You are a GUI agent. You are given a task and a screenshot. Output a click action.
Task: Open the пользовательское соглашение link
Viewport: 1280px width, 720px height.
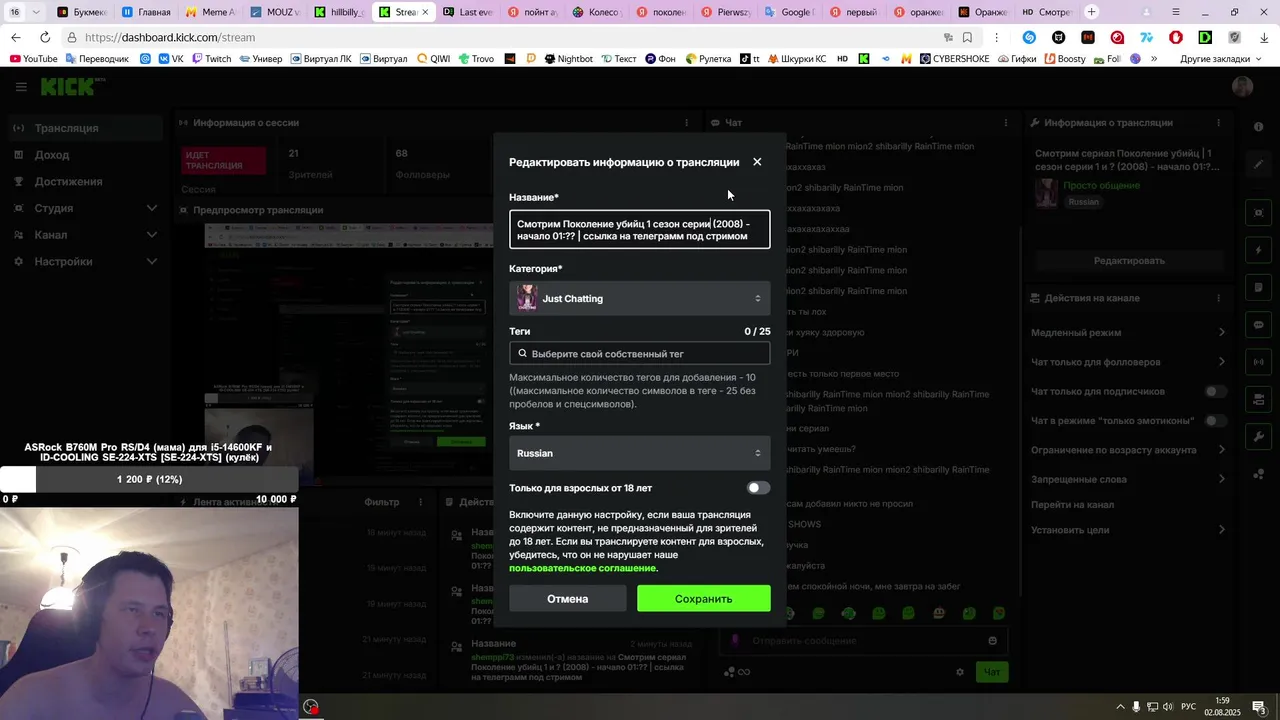coord(583,568)
